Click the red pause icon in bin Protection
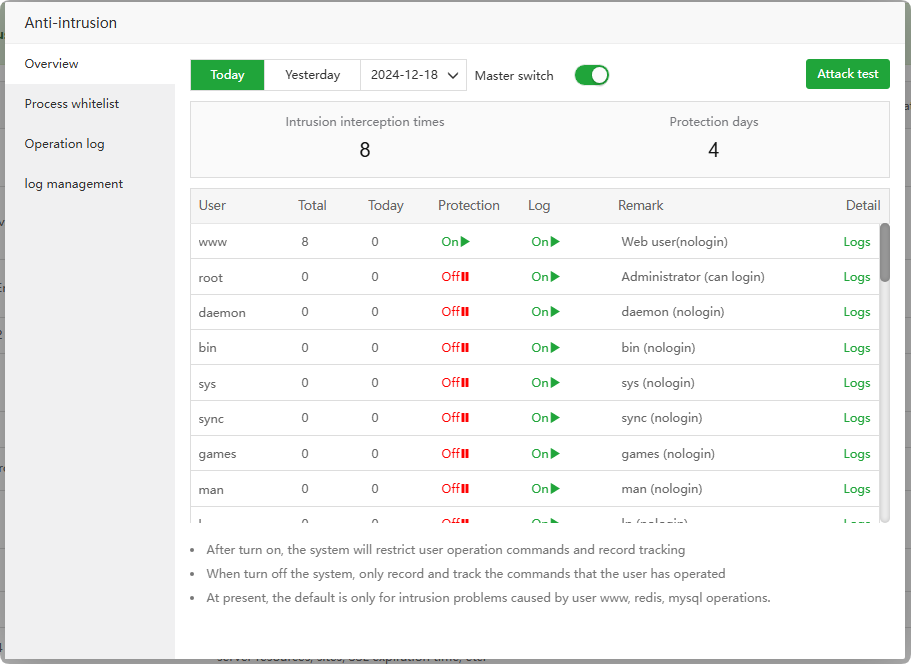This screenshot has height=664, width=911. (465, 348)
